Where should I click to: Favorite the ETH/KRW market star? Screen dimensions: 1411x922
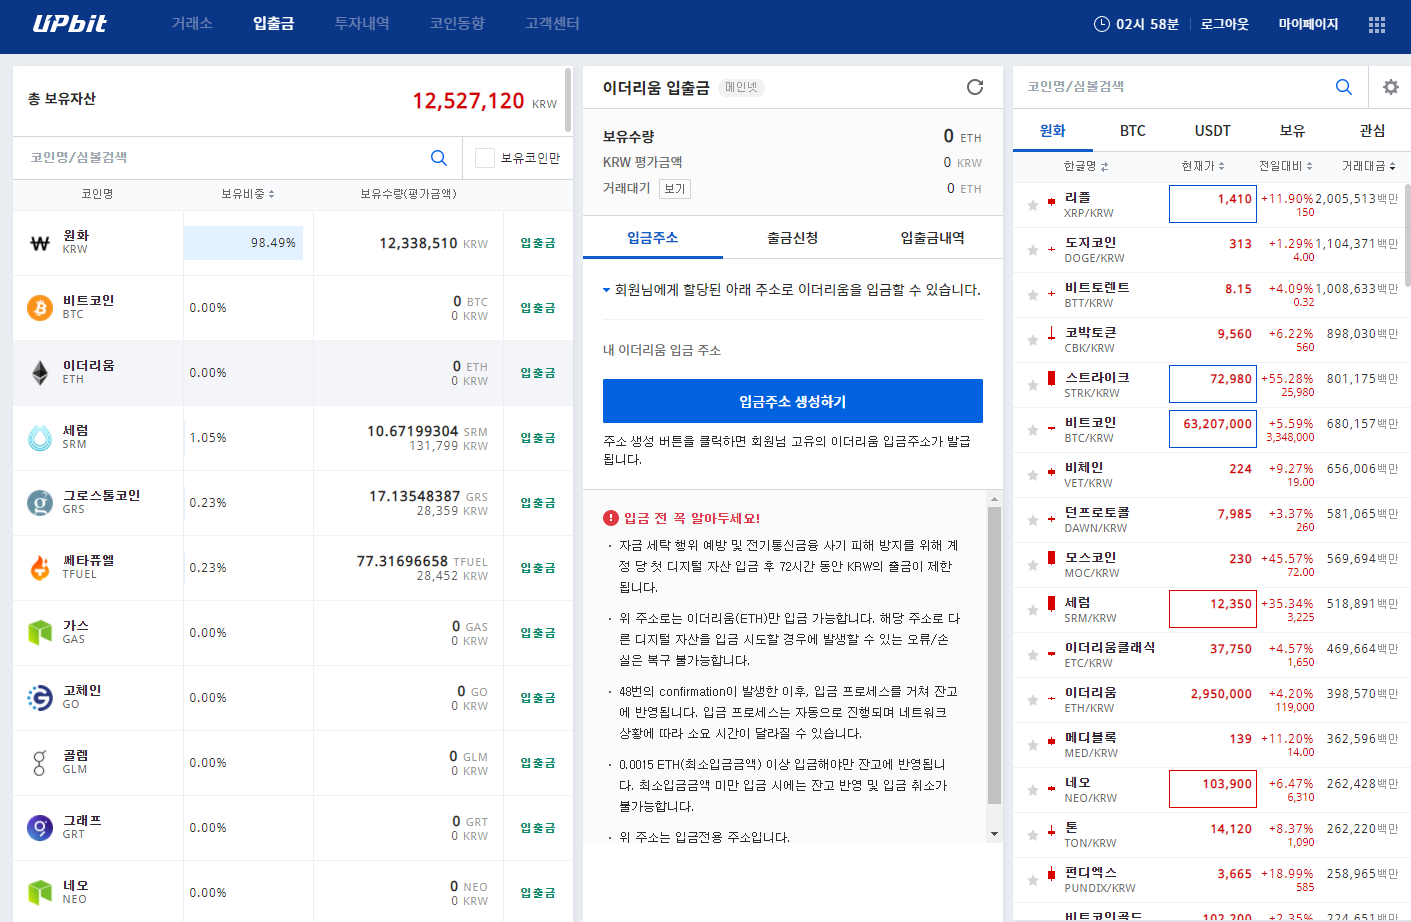coord(1033,700)
